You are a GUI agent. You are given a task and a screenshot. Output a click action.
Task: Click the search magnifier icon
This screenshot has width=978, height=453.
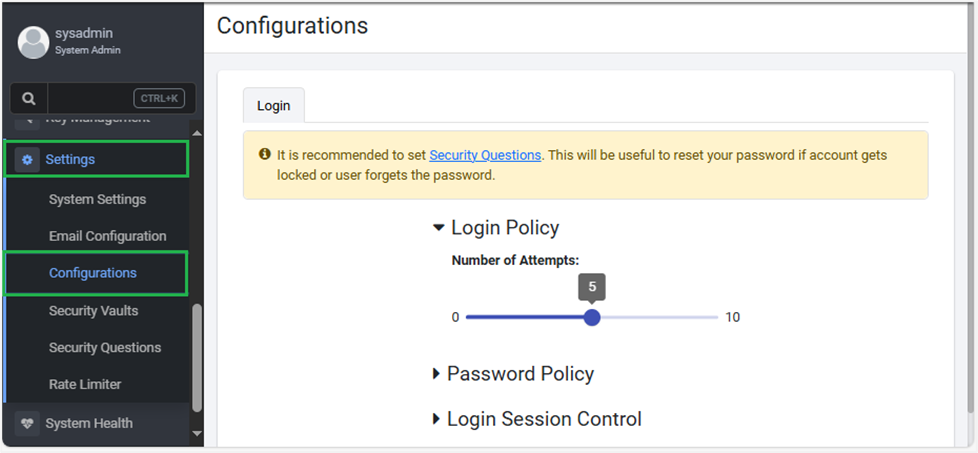point(29,99)
